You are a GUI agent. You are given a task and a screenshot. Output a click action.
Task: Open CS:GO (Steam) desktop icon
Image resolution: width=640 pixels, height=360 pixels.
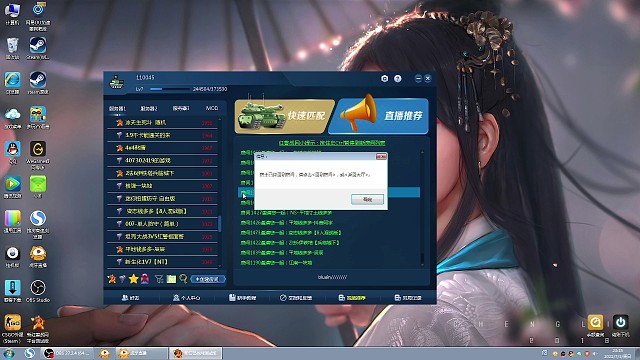12,329
